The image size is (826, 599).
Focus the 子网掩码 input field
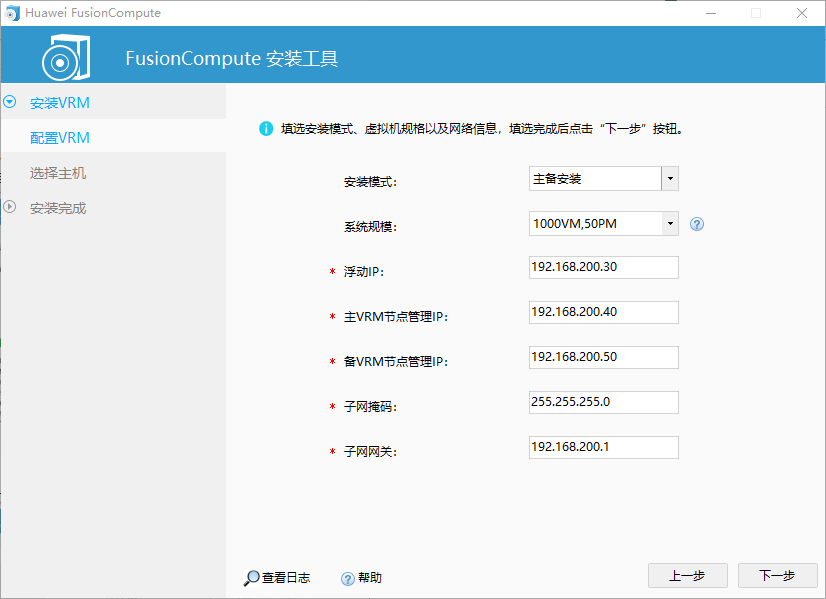pyautogui.click(x=604, y=402)
